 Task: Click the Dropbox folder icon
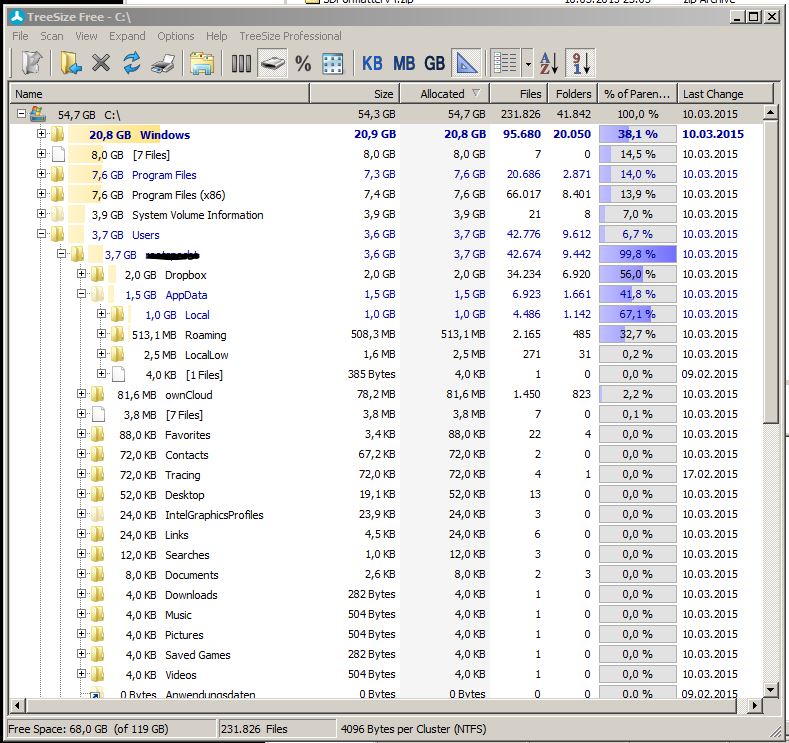click(97, 275)
